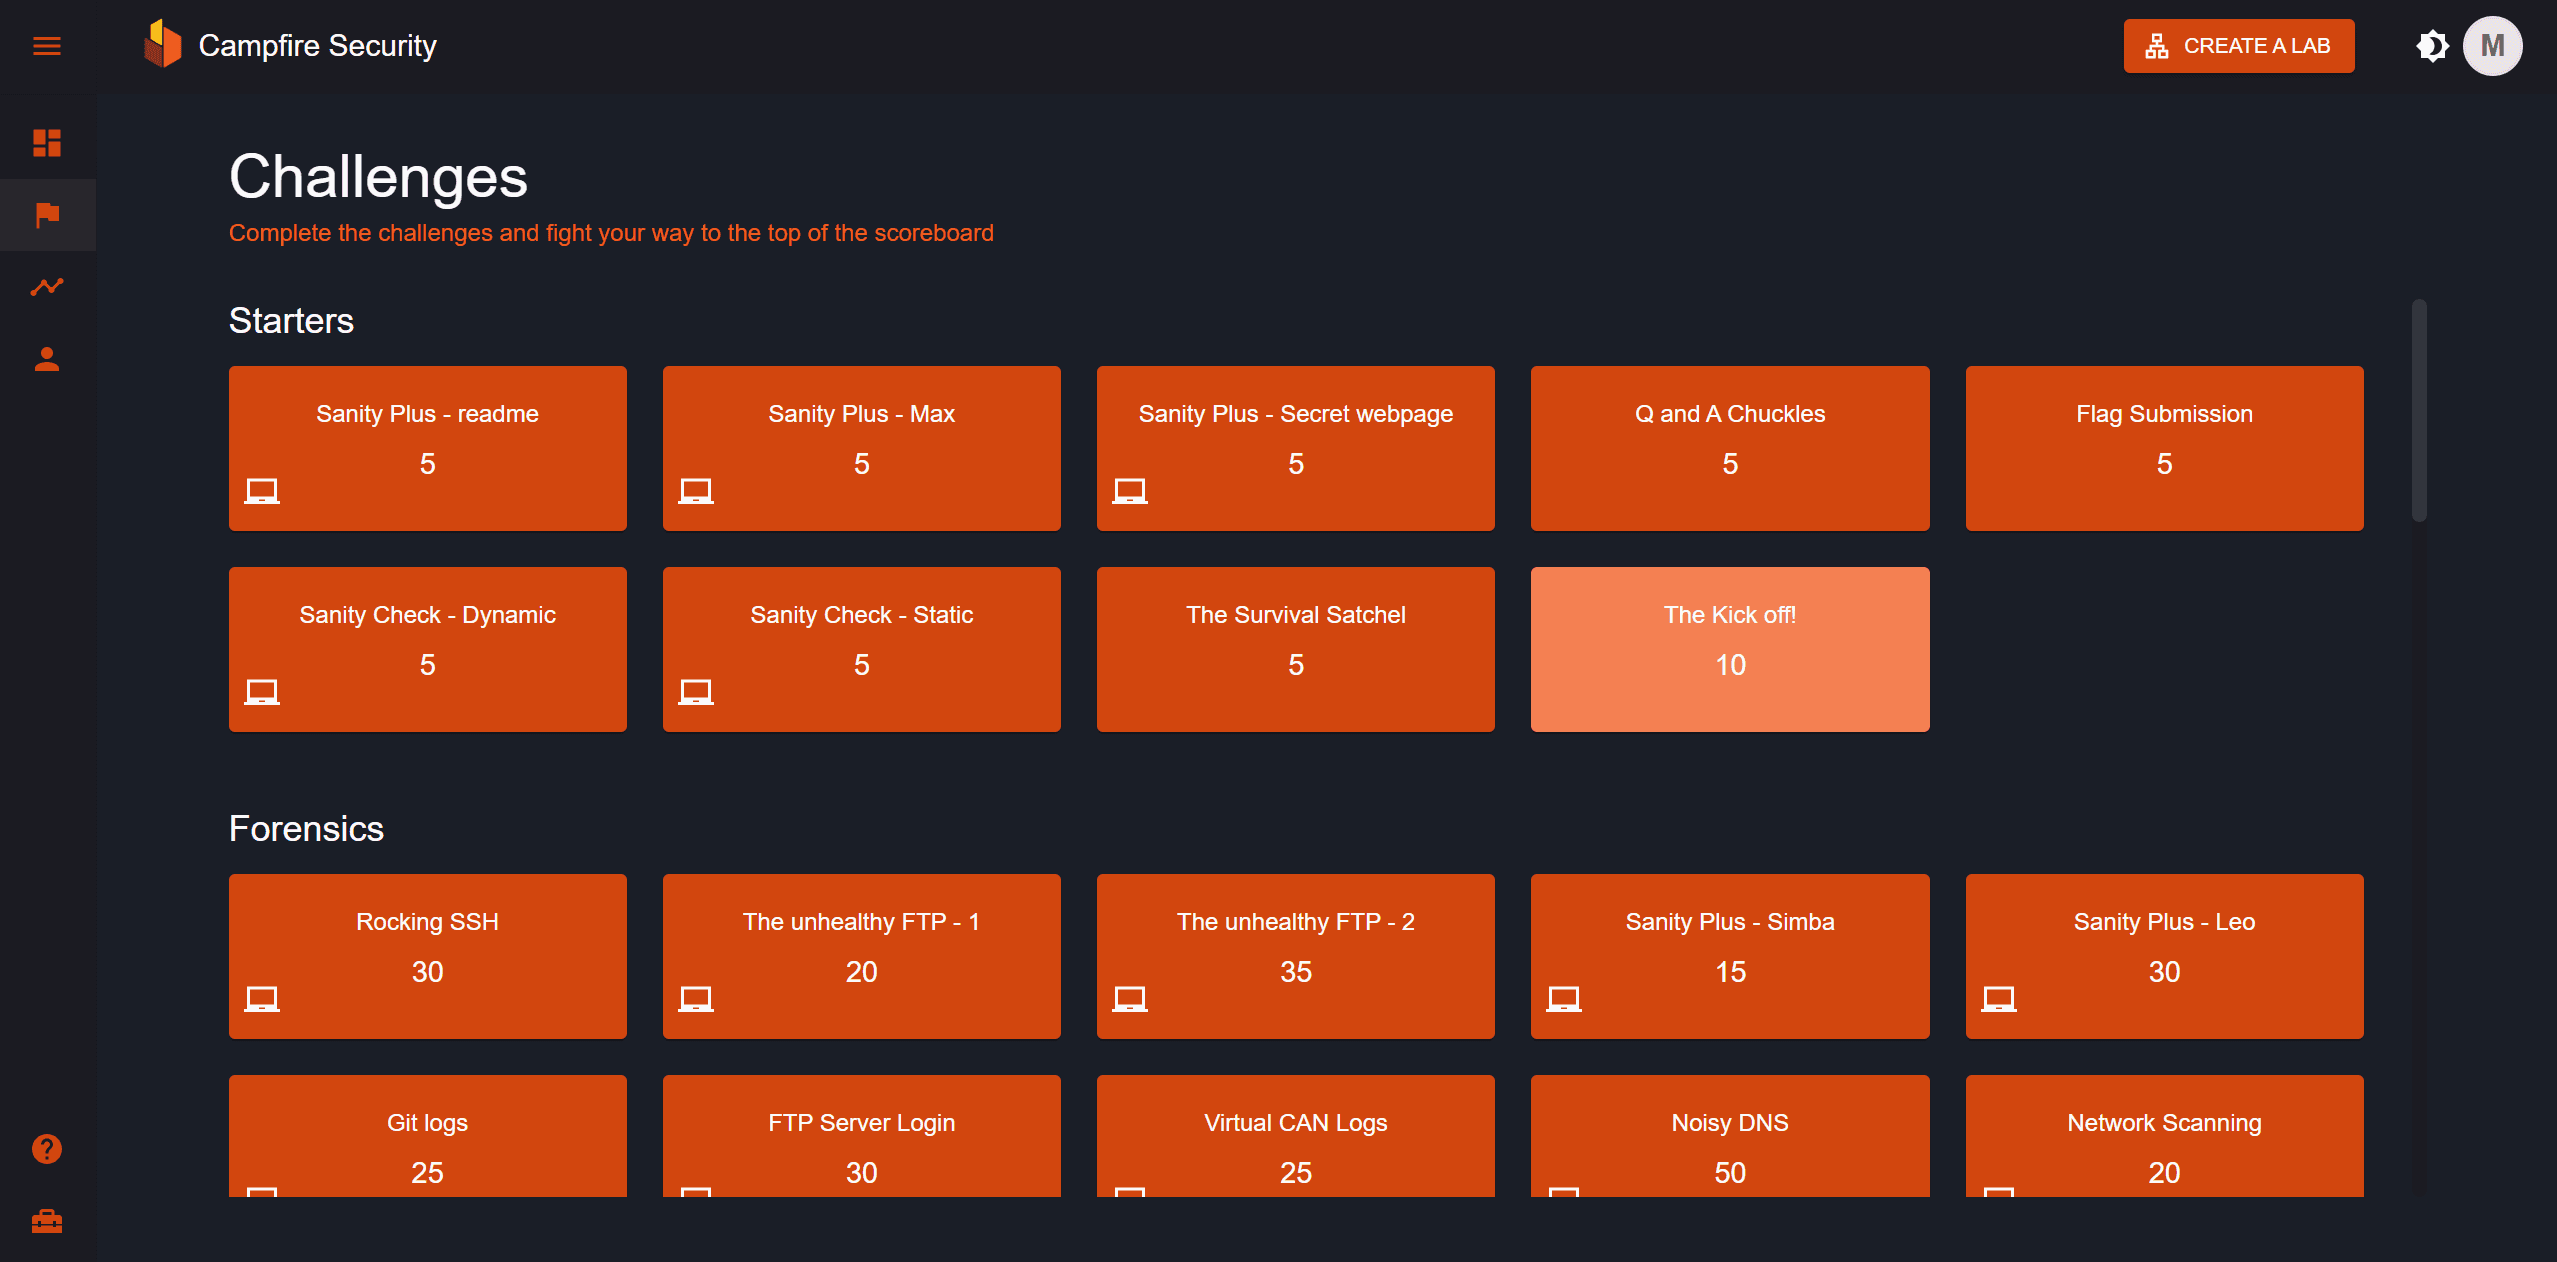Viewport: 2557px width, 1262px height.
Task: Open the Noisy DNS challenge card
Action: click(x=1729, y=1140)
